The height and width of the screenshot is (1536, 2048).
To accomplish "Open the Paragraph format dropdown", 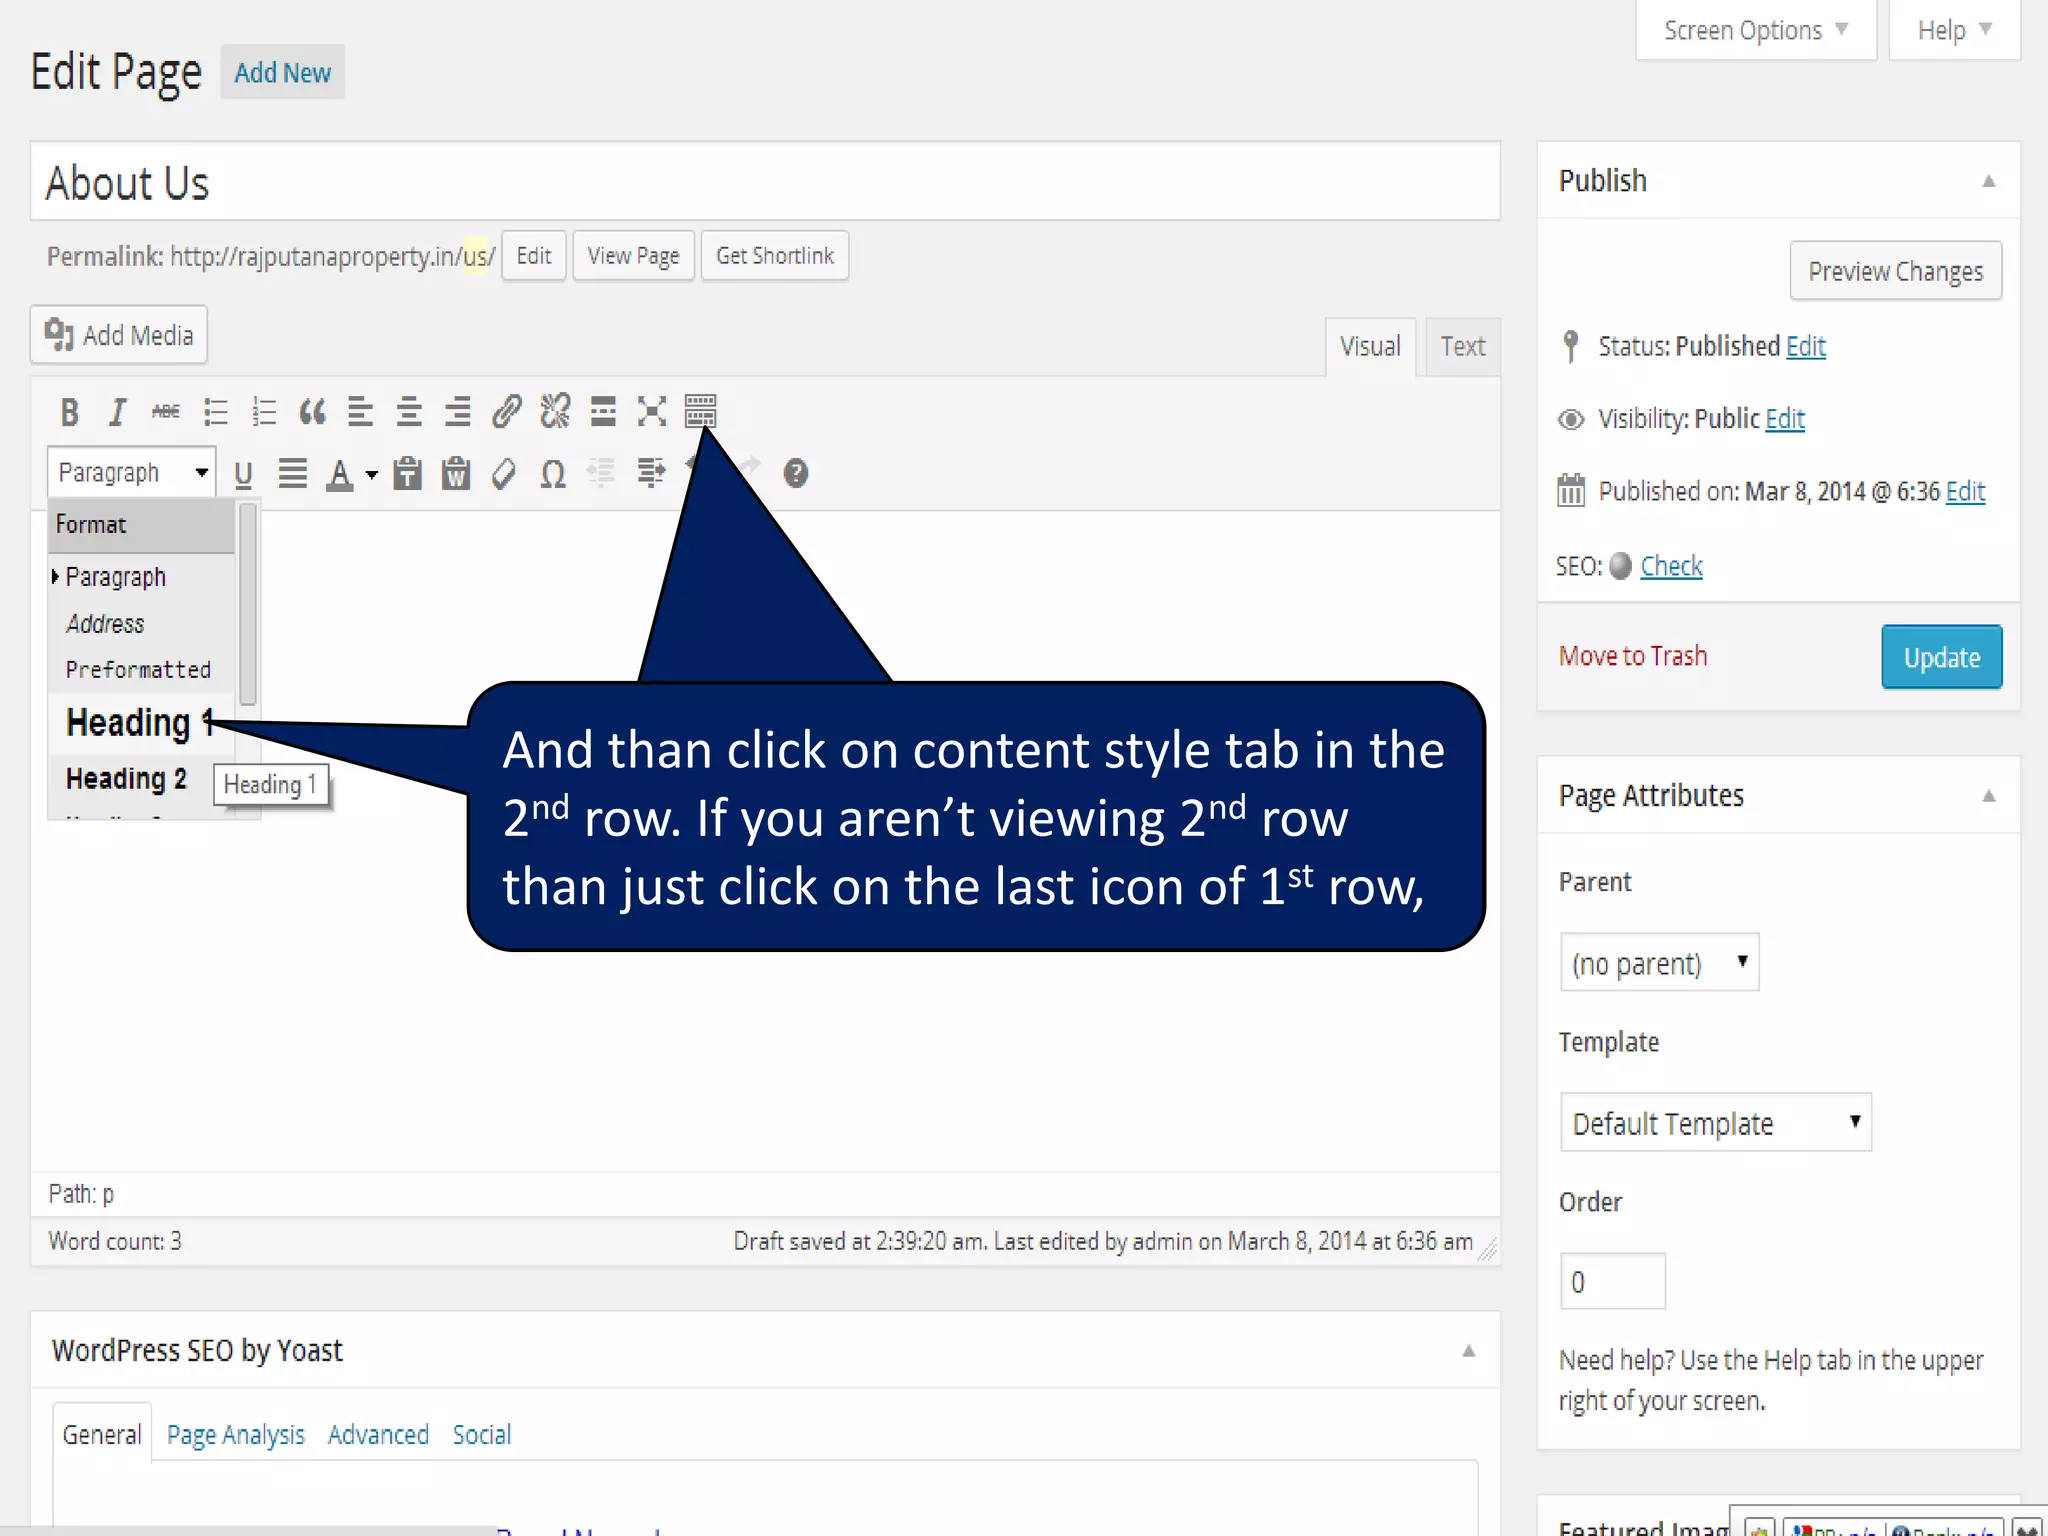I will (x=132, y=472).
